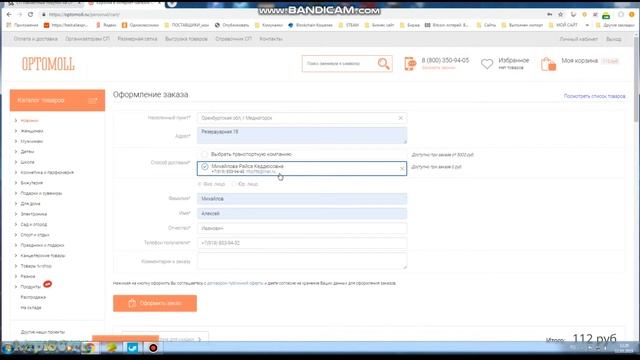Click the menu icon in Каталог товаров
This screenshot has height=360, width=640.
tap(93, 100)
